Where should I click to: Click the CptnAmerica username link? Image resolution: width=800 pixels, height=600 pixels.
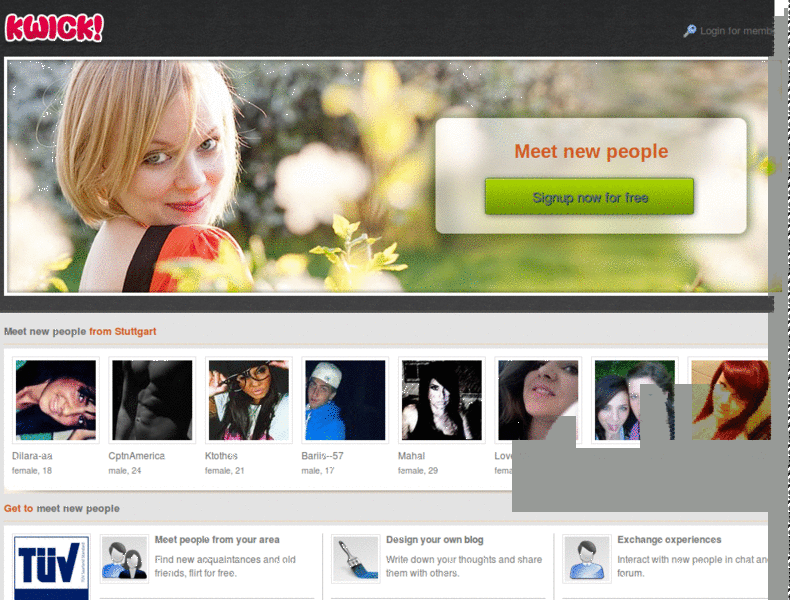pos(136,456)
